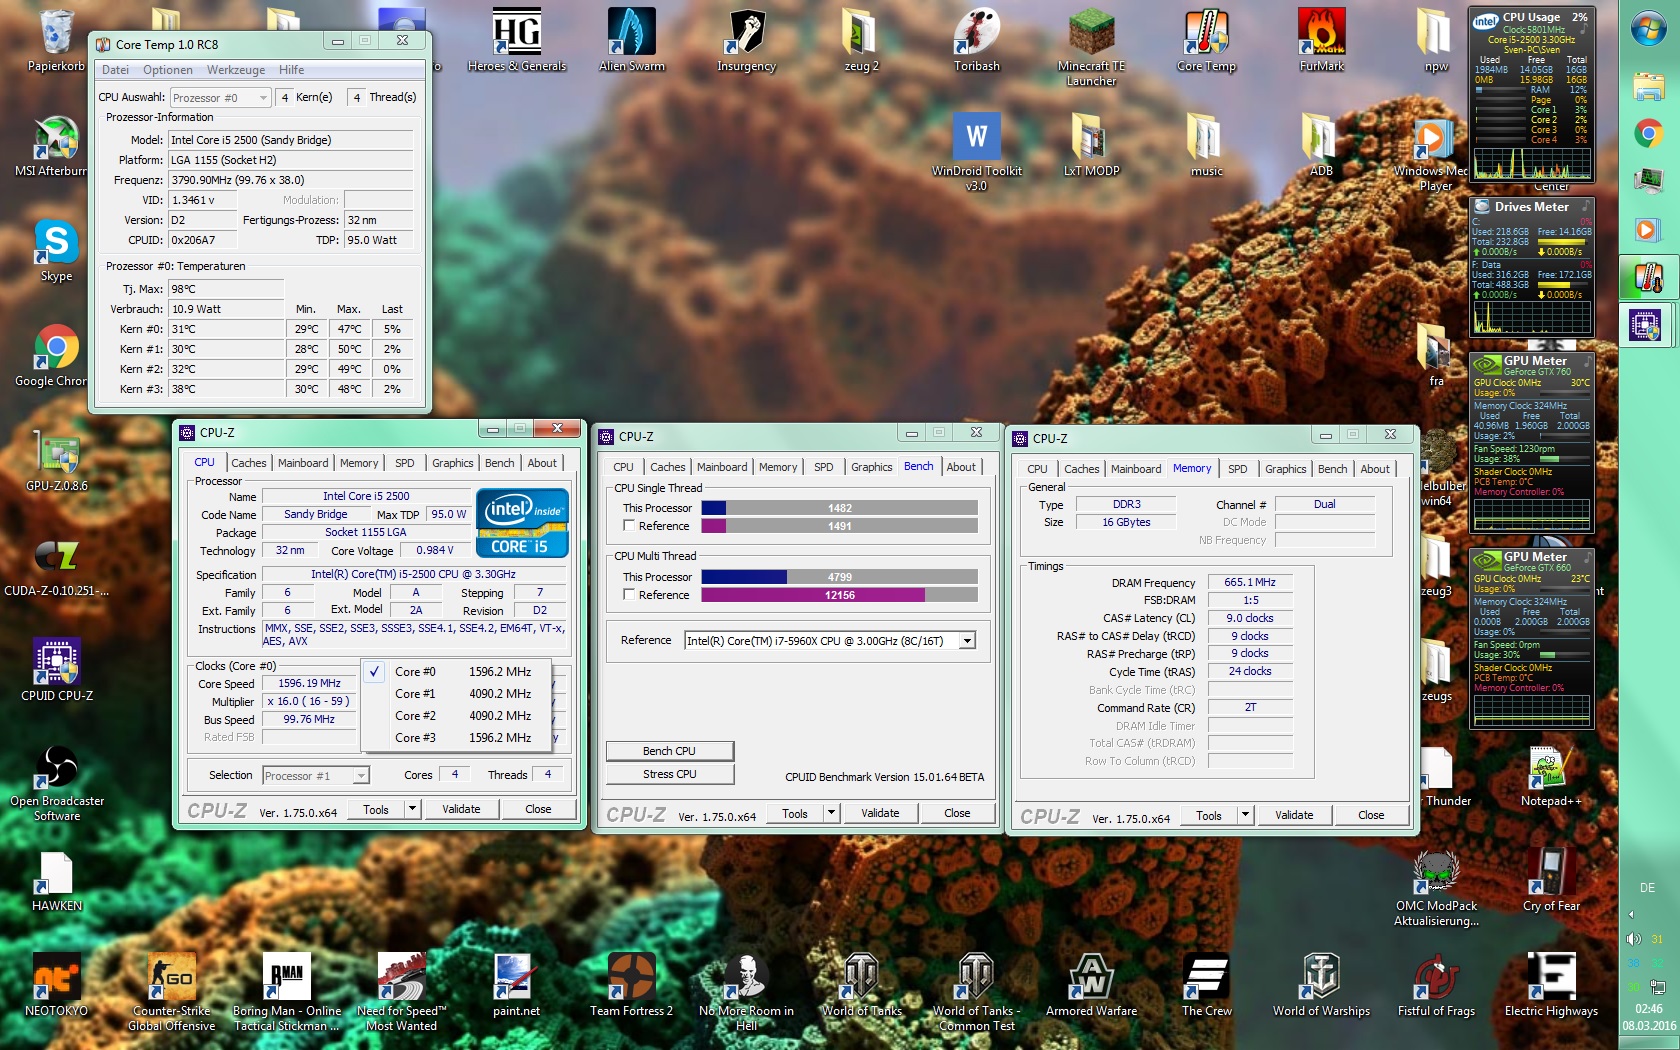Viewport: 1680px width, 1050px height.
Task: Open Electric Highways desktop icon
Action: coord(1551,986)
